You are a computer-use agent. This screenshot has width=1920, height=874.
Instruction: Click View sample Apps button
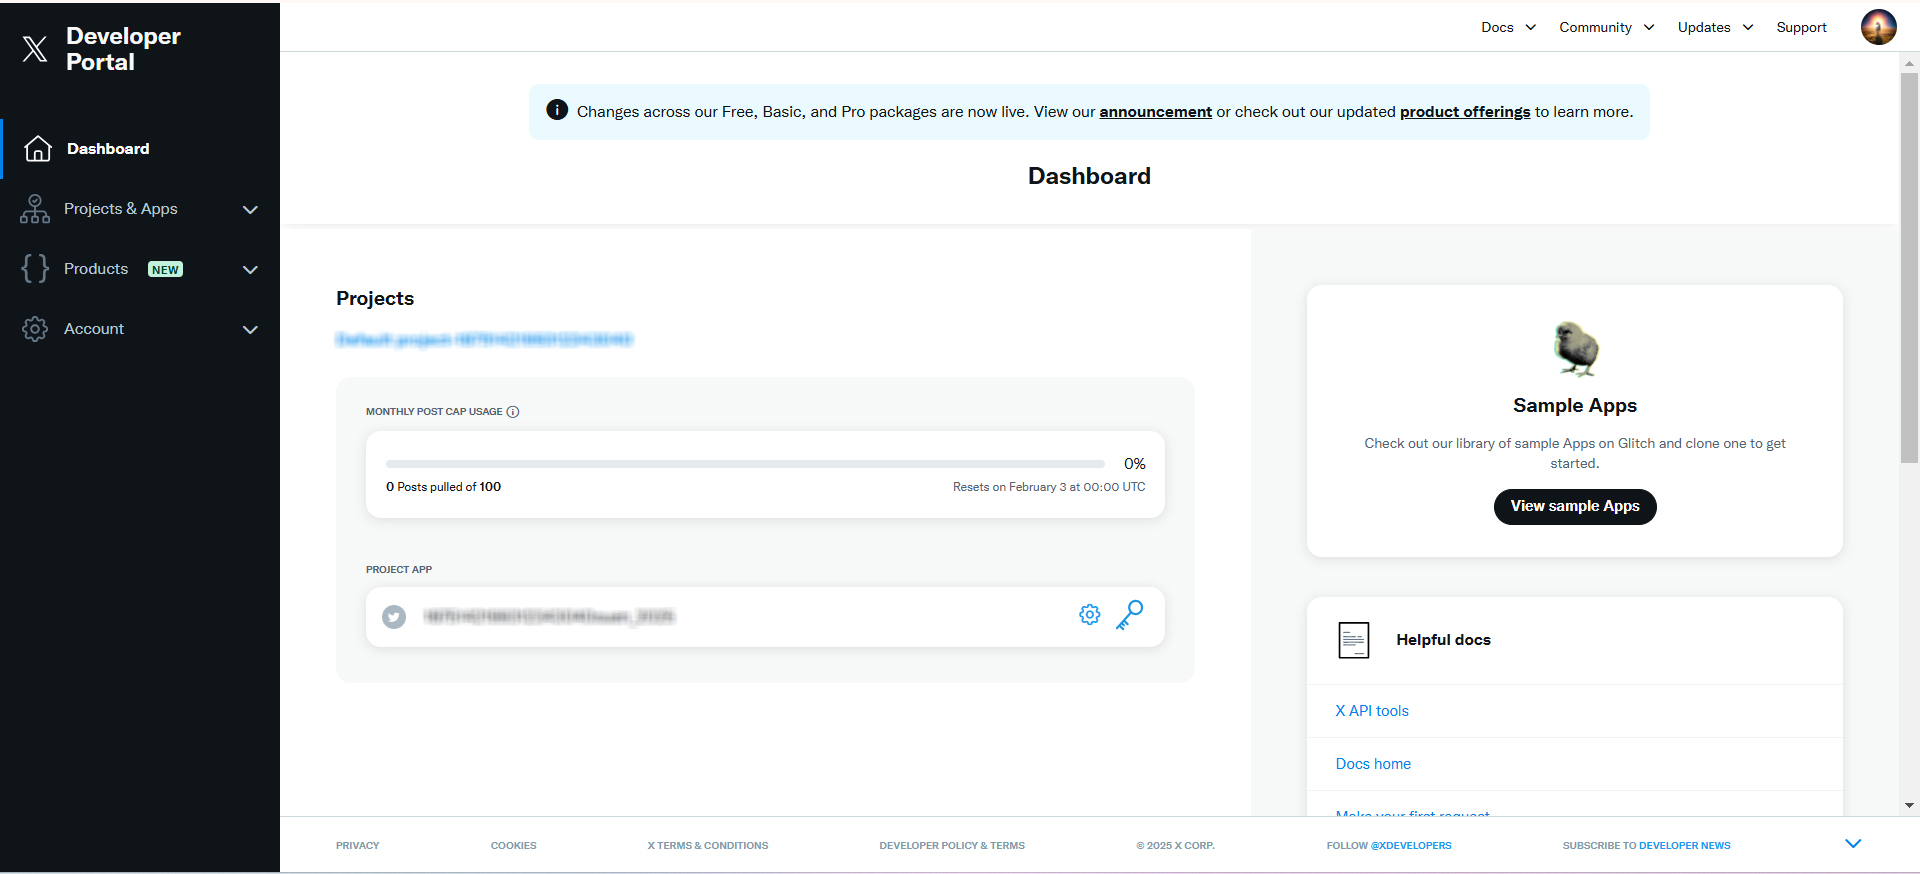tap(1575, 506)
